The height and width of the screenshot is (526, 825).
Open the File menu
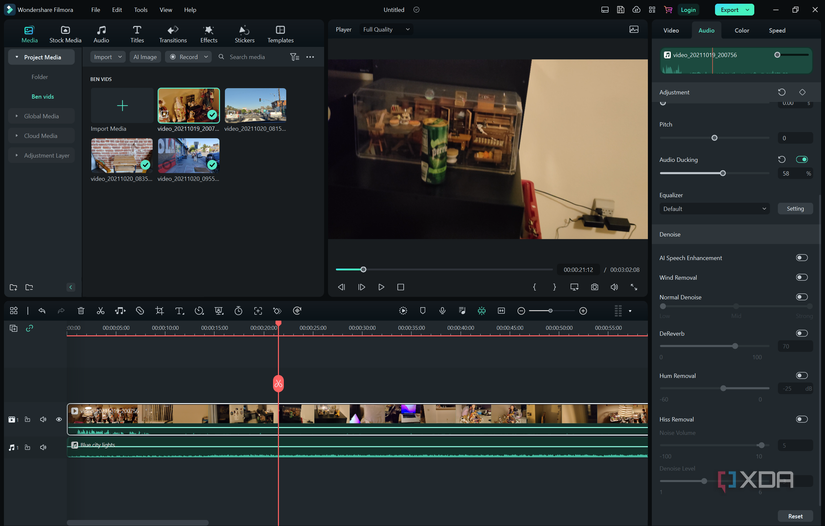click(95, 9)
